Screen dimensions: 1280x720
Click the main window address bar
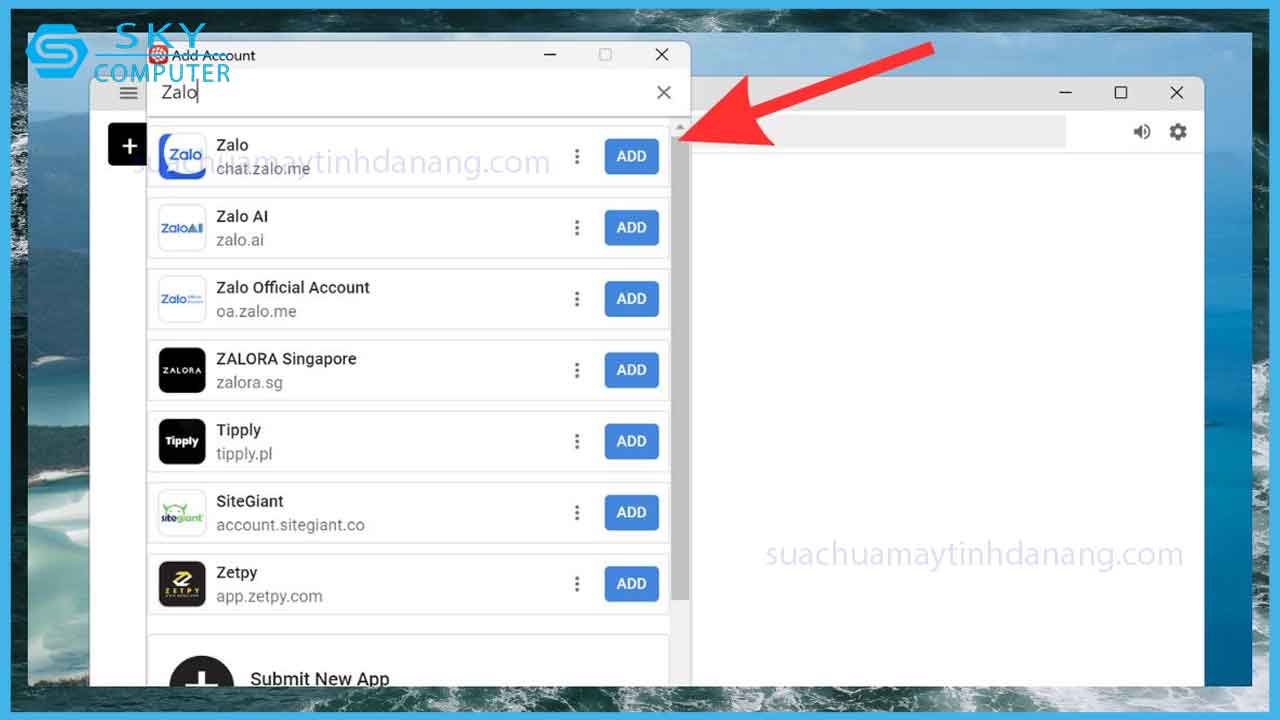tap(878, 132)
